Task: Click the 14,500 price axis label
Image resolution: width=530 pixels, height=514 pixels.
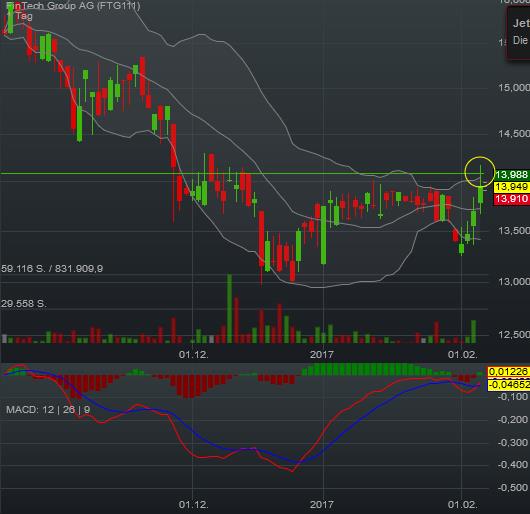Action: pos(514,134)
